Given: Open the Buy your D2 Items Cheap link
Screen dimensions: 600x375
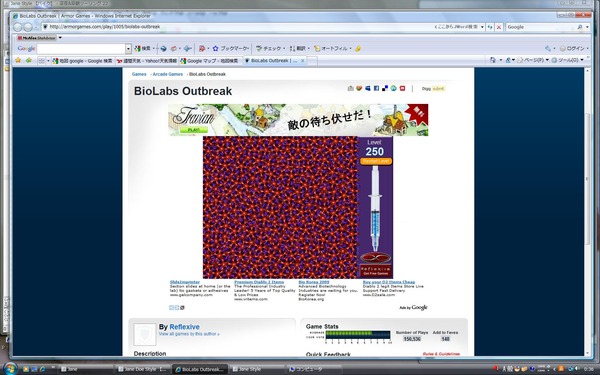Looking at the screenshot, I should click(x=389, y=282).
